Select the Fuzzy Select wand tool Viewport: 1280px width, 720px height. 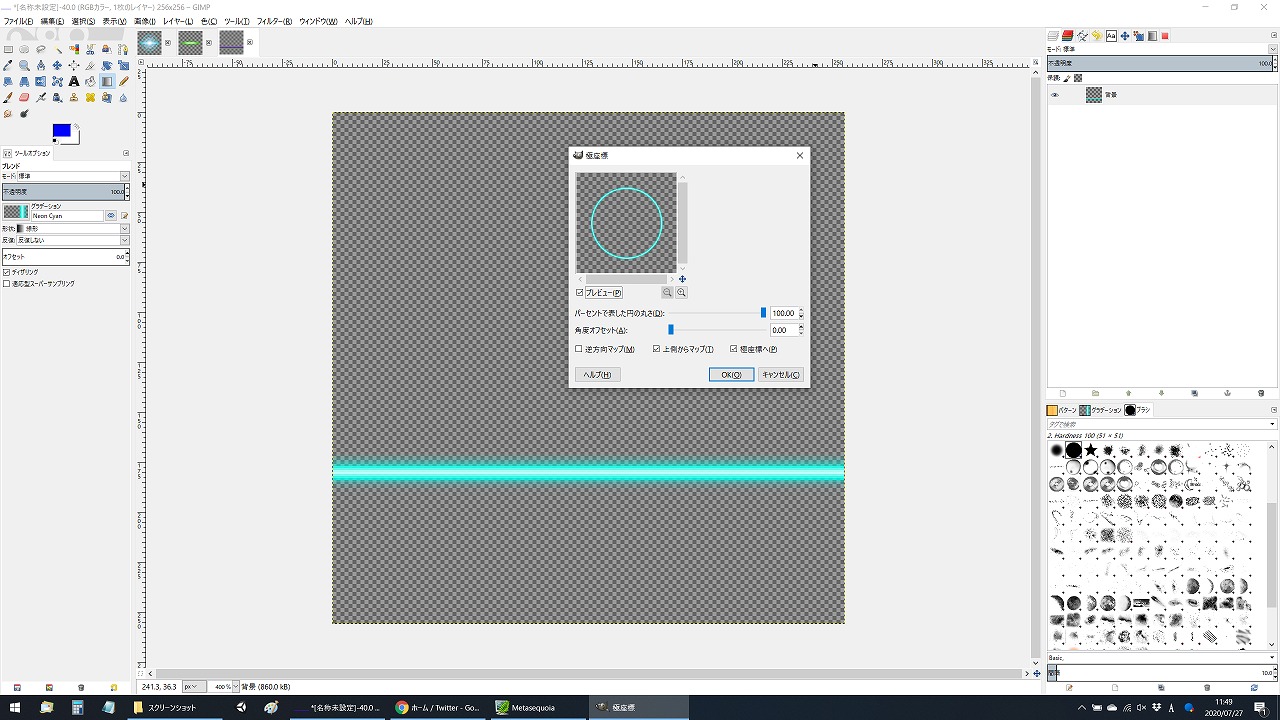57,49
